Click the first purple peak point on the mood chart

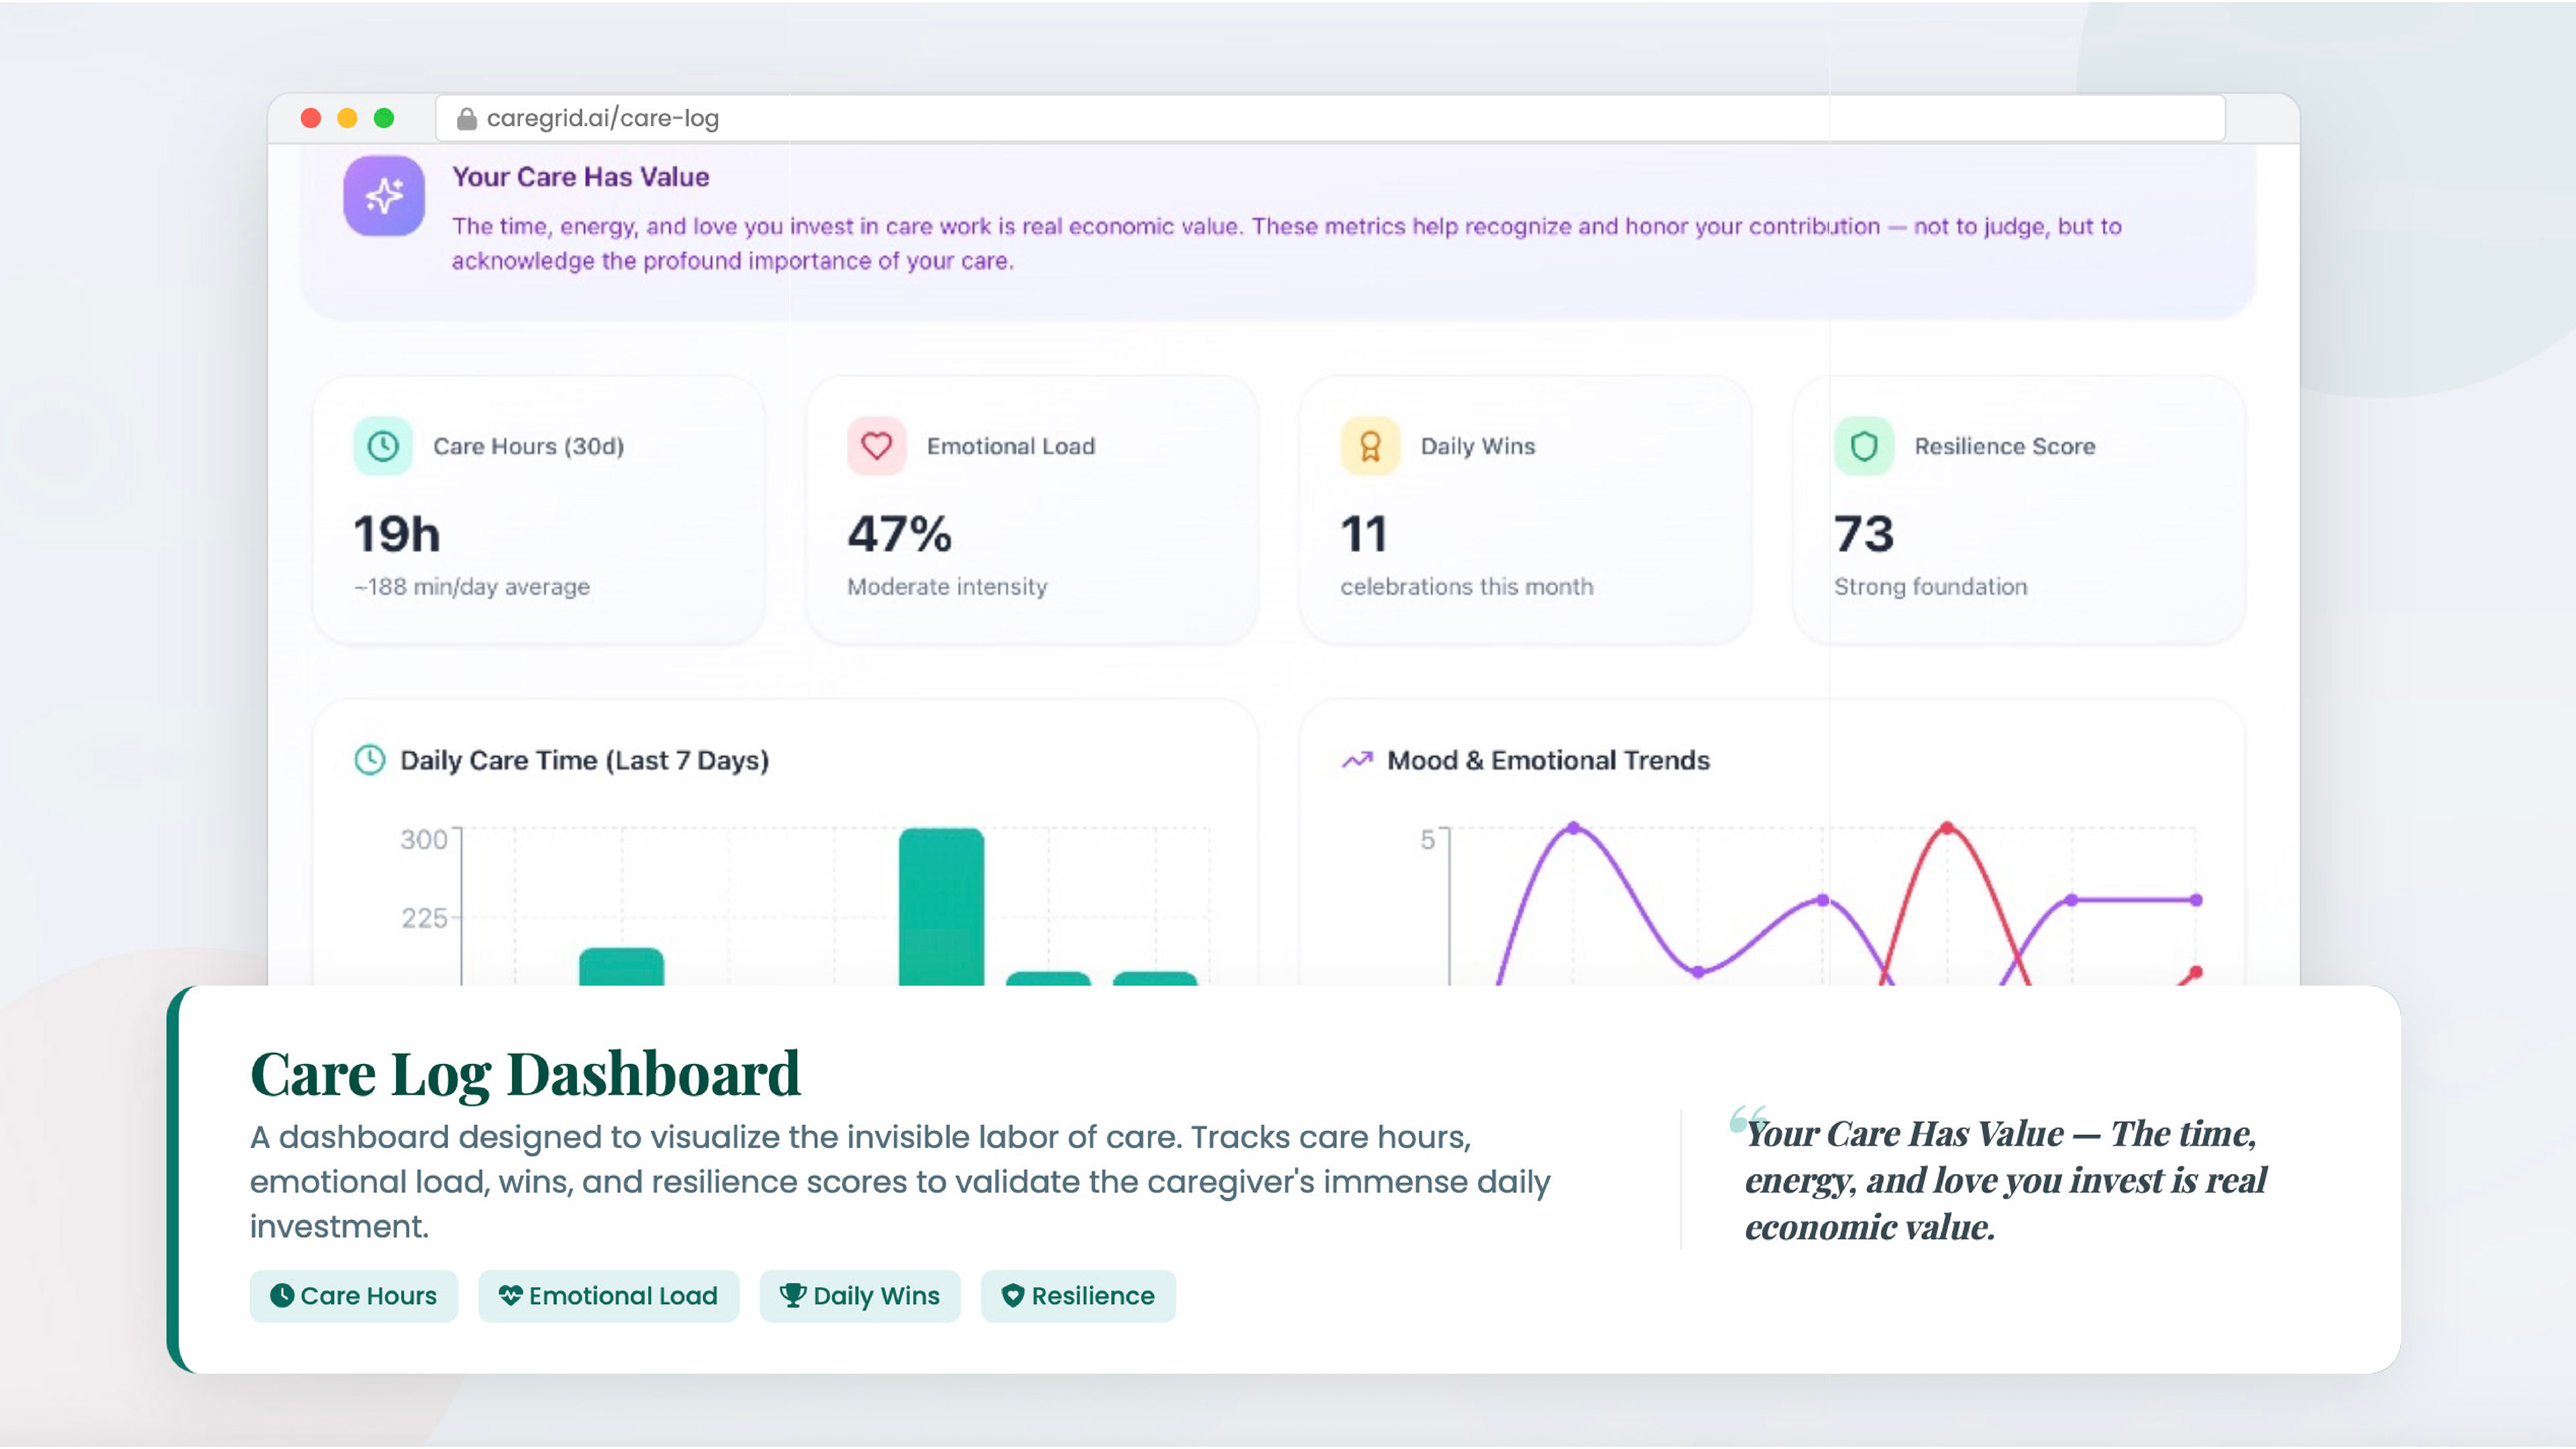[x=1573, y=828]
